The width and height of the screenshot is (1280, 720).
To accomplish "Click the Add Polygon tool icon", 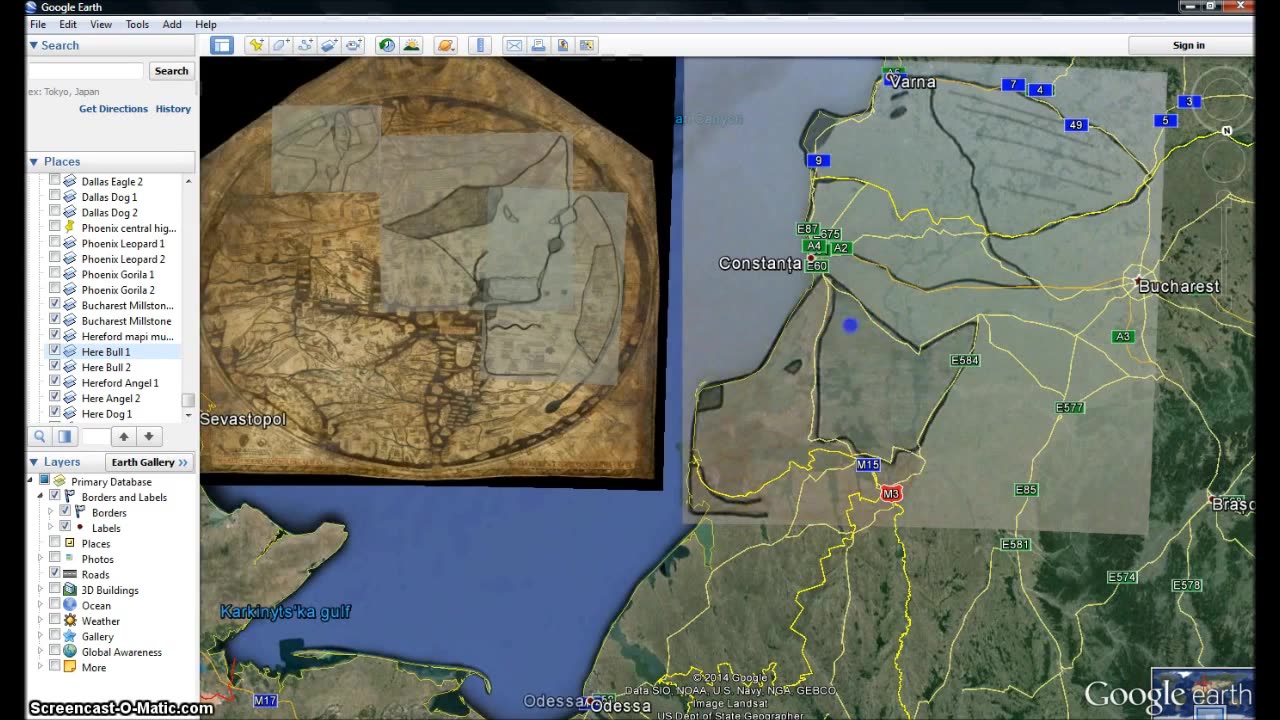I will [281, 45].
